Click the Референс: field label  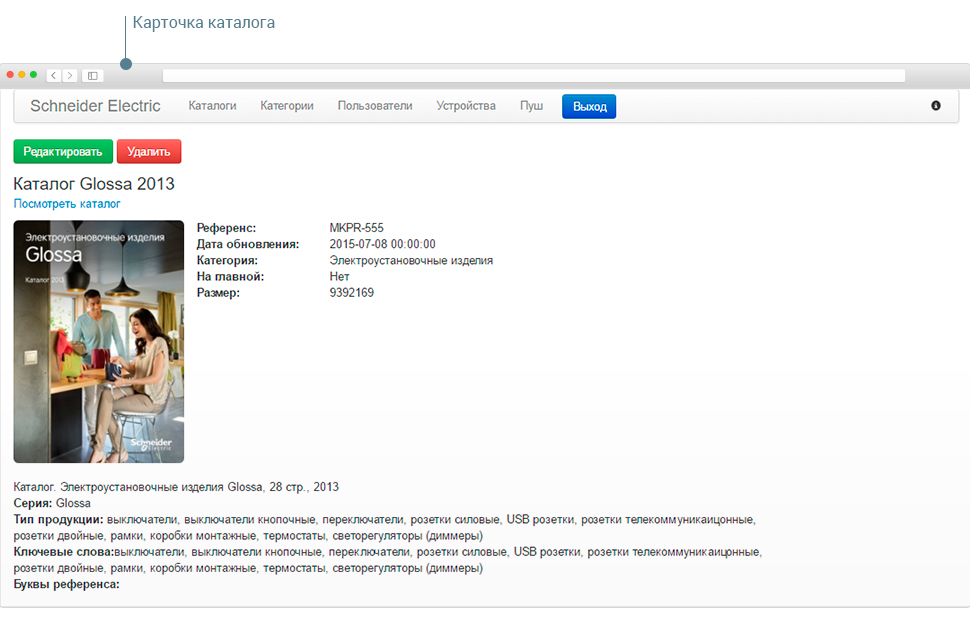pyautogui.click(x=226, y=228)
